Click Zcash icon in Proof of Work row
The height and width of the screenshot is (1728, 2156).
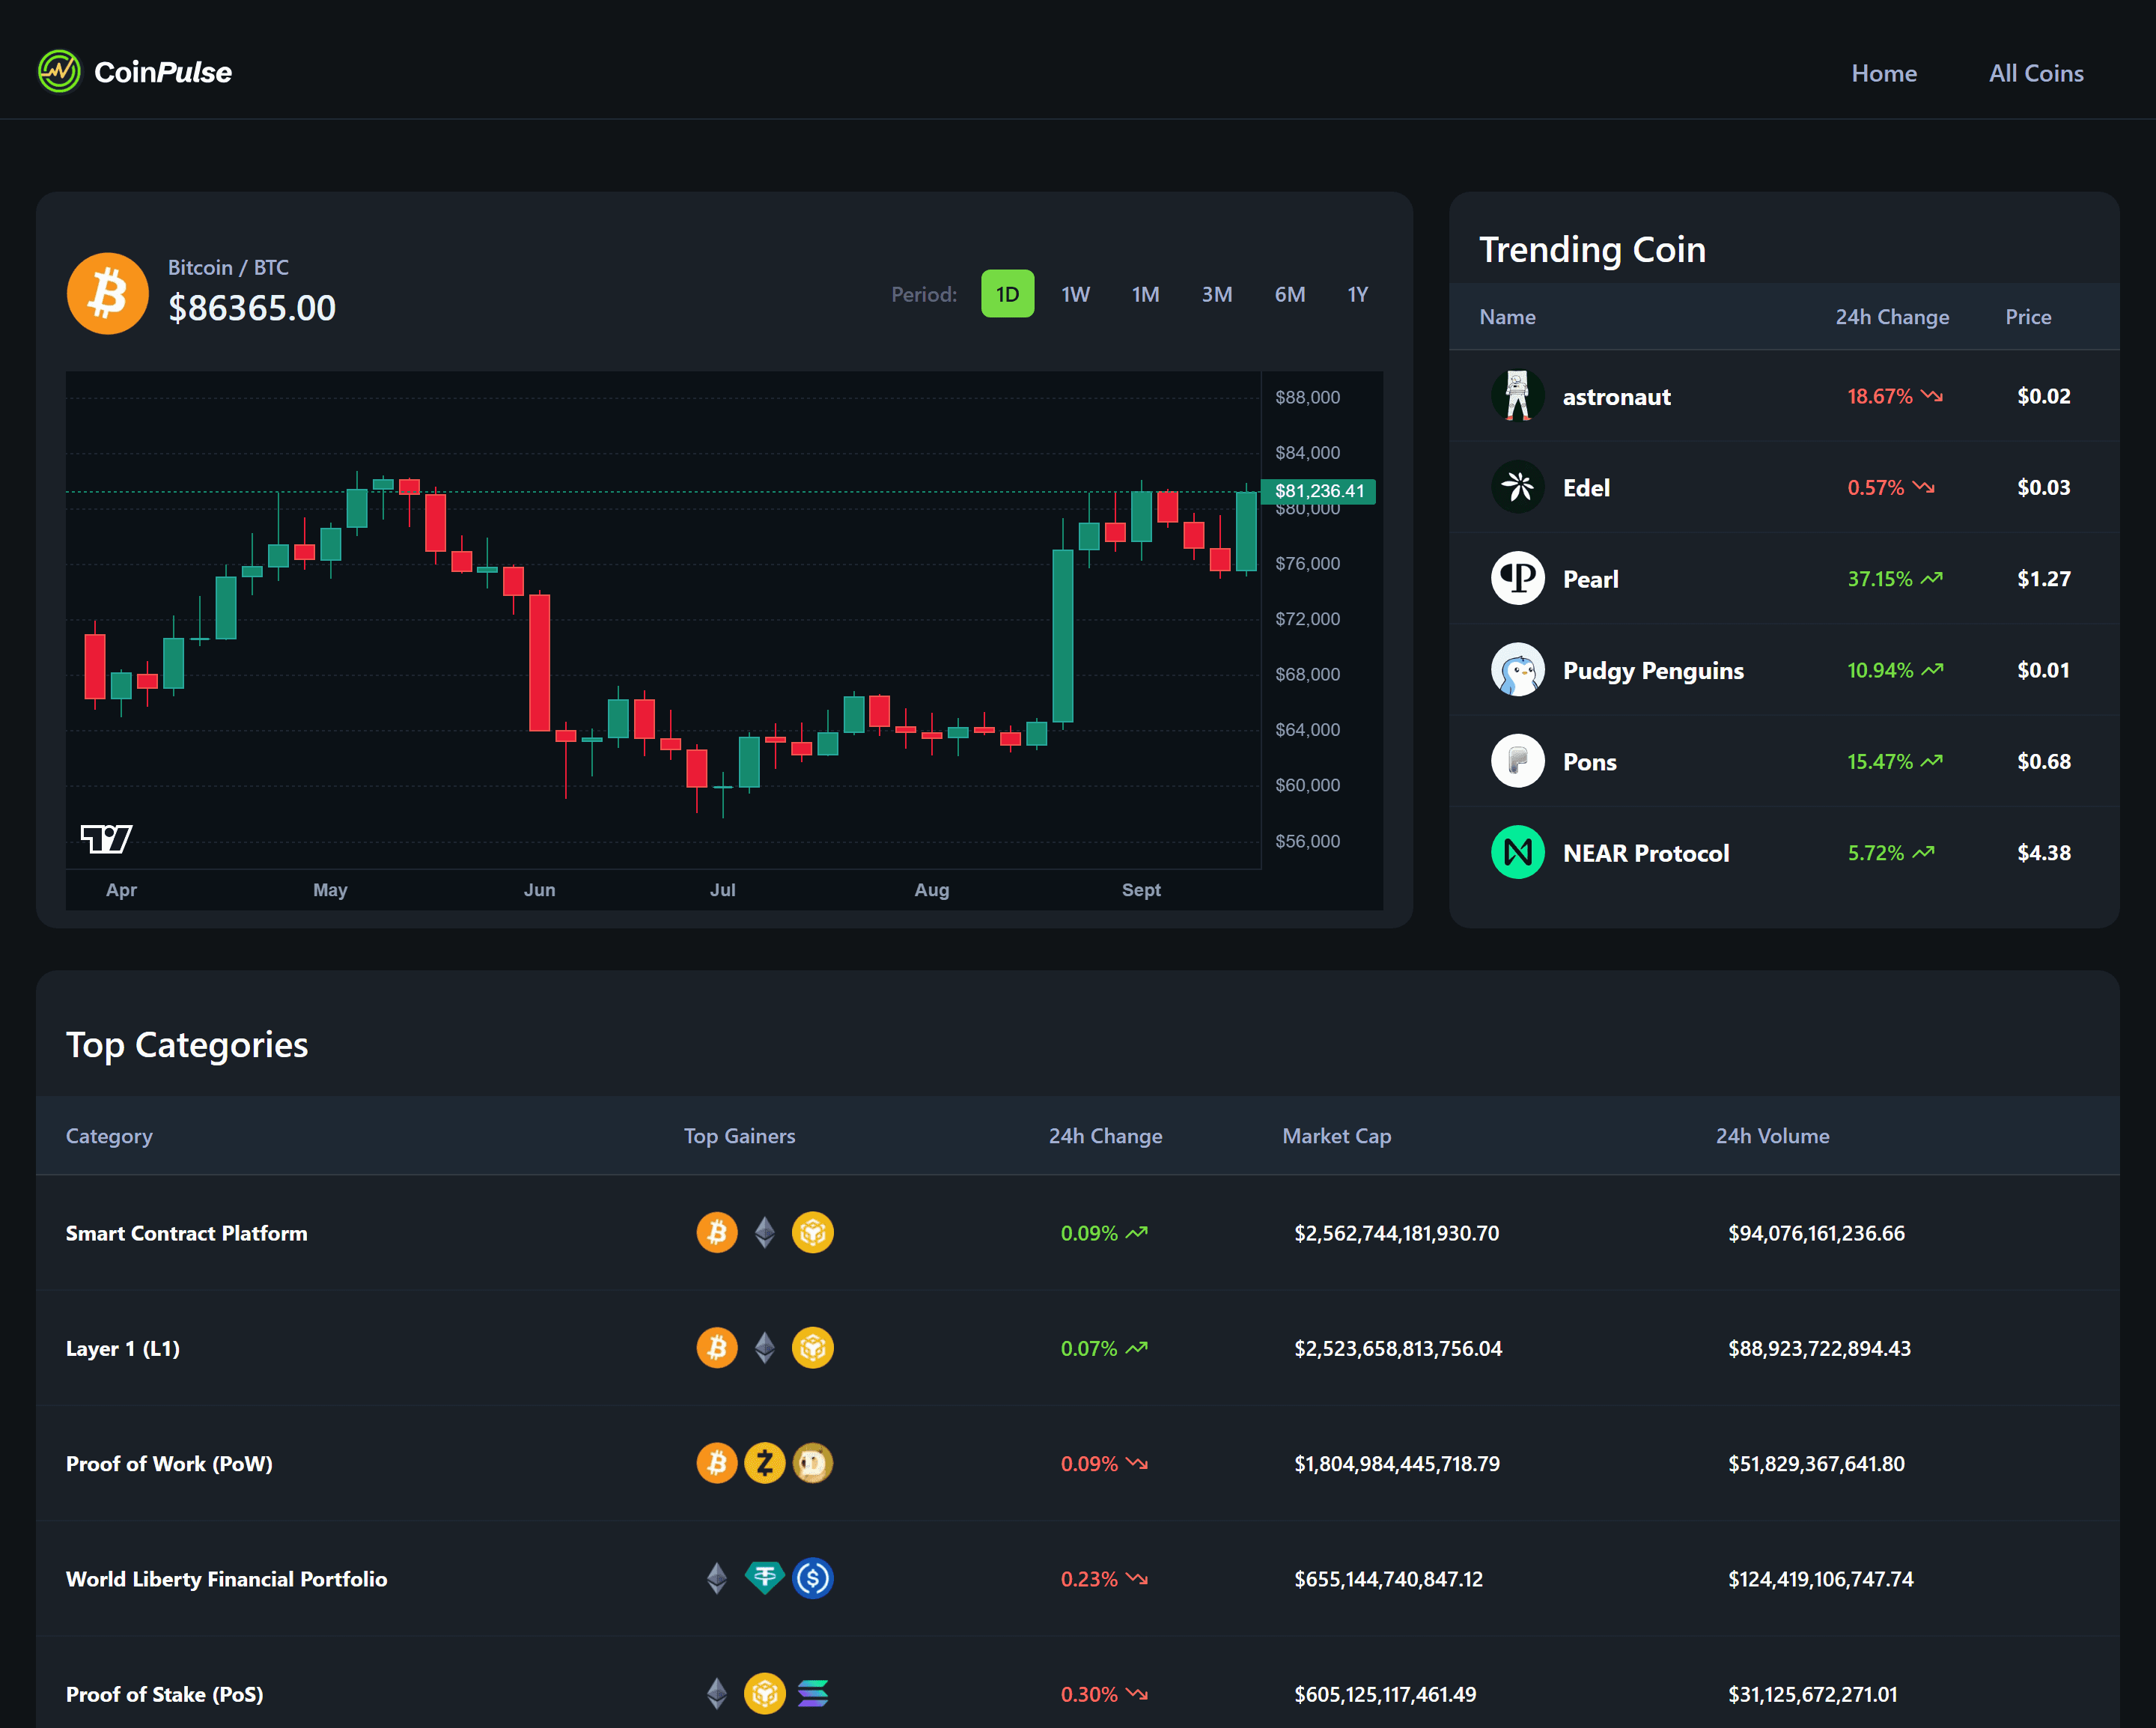coord(765,1463)
